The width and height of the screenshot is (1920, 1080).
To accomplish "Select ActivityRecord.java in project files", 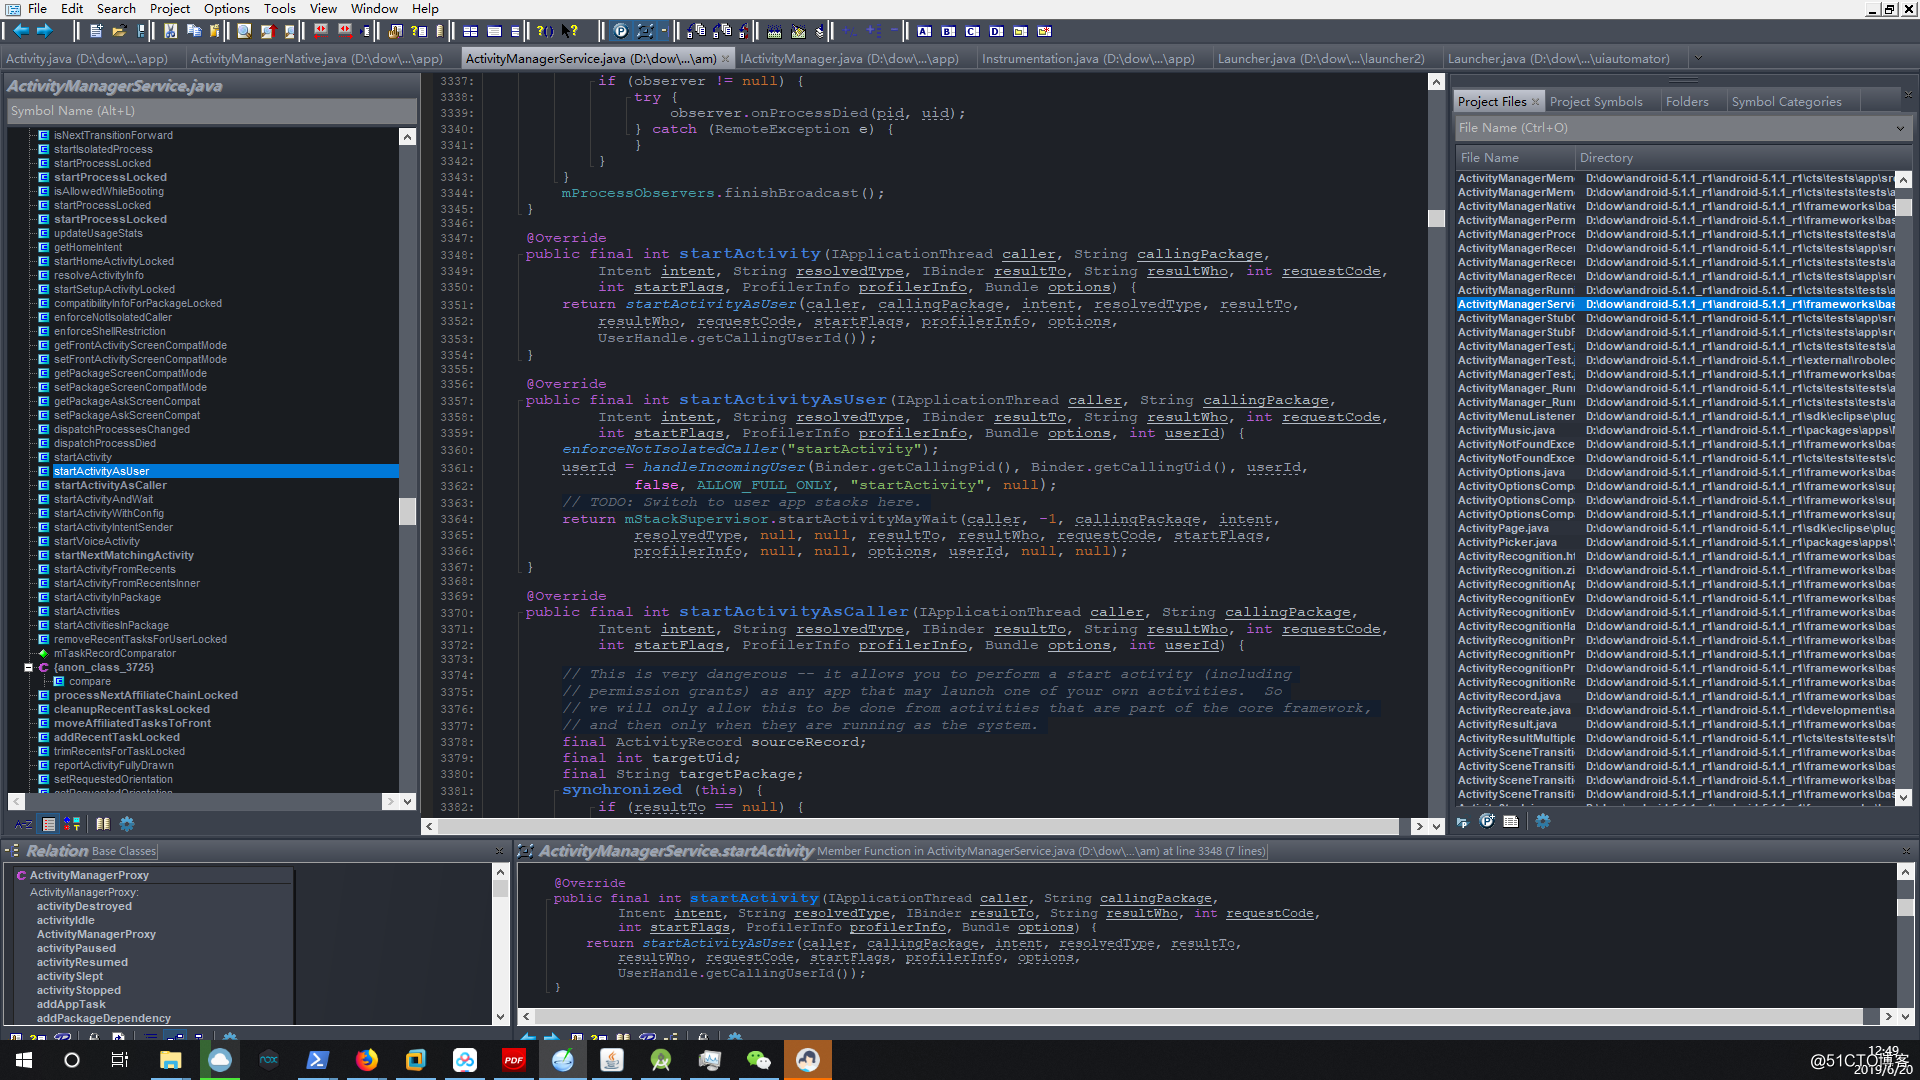I will (x=1509, y=696).
